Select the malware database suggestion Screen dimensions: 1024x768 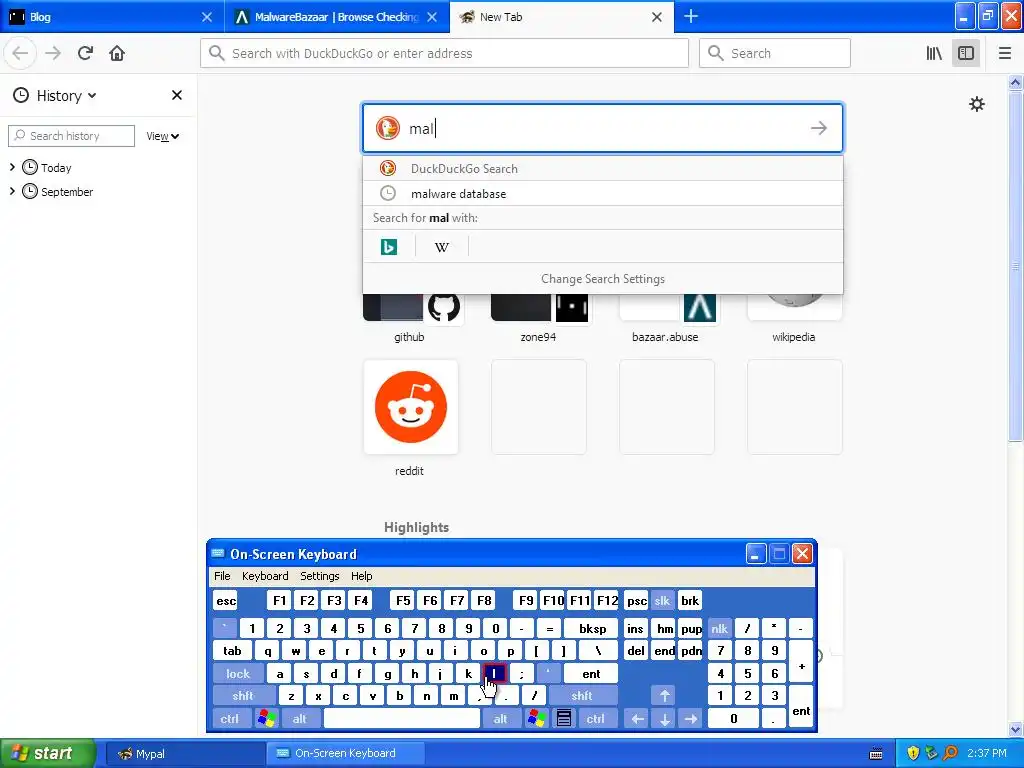coord(603,193)
